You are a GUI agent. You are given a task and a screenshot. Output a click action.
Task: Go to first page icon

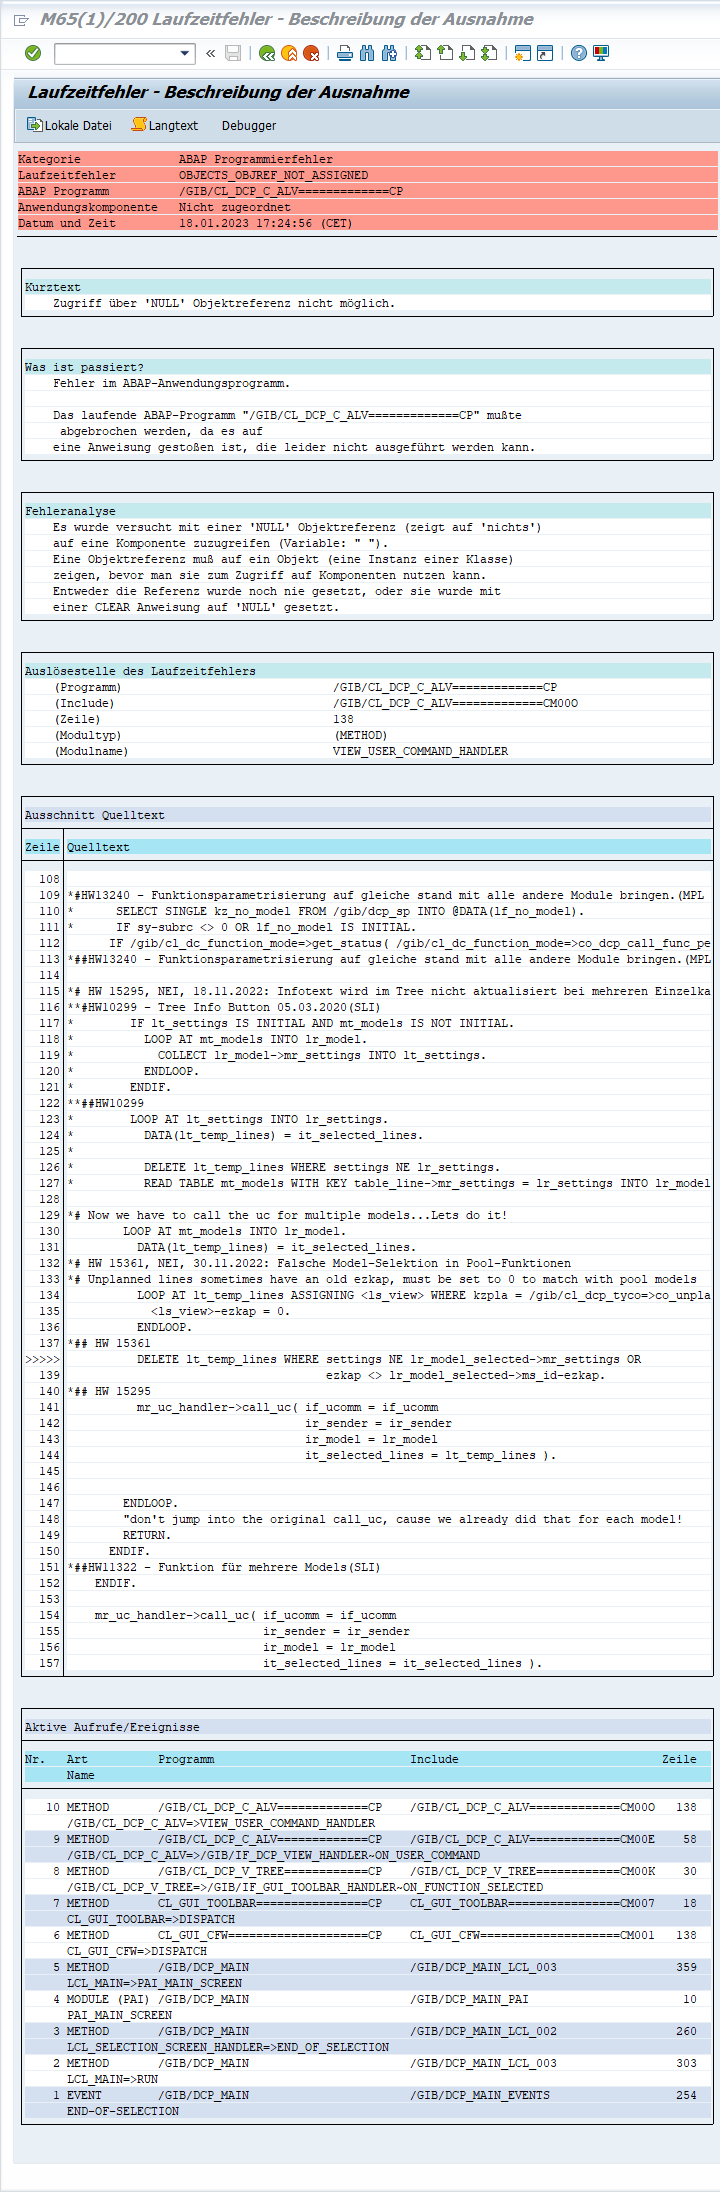tap(423, 53)
